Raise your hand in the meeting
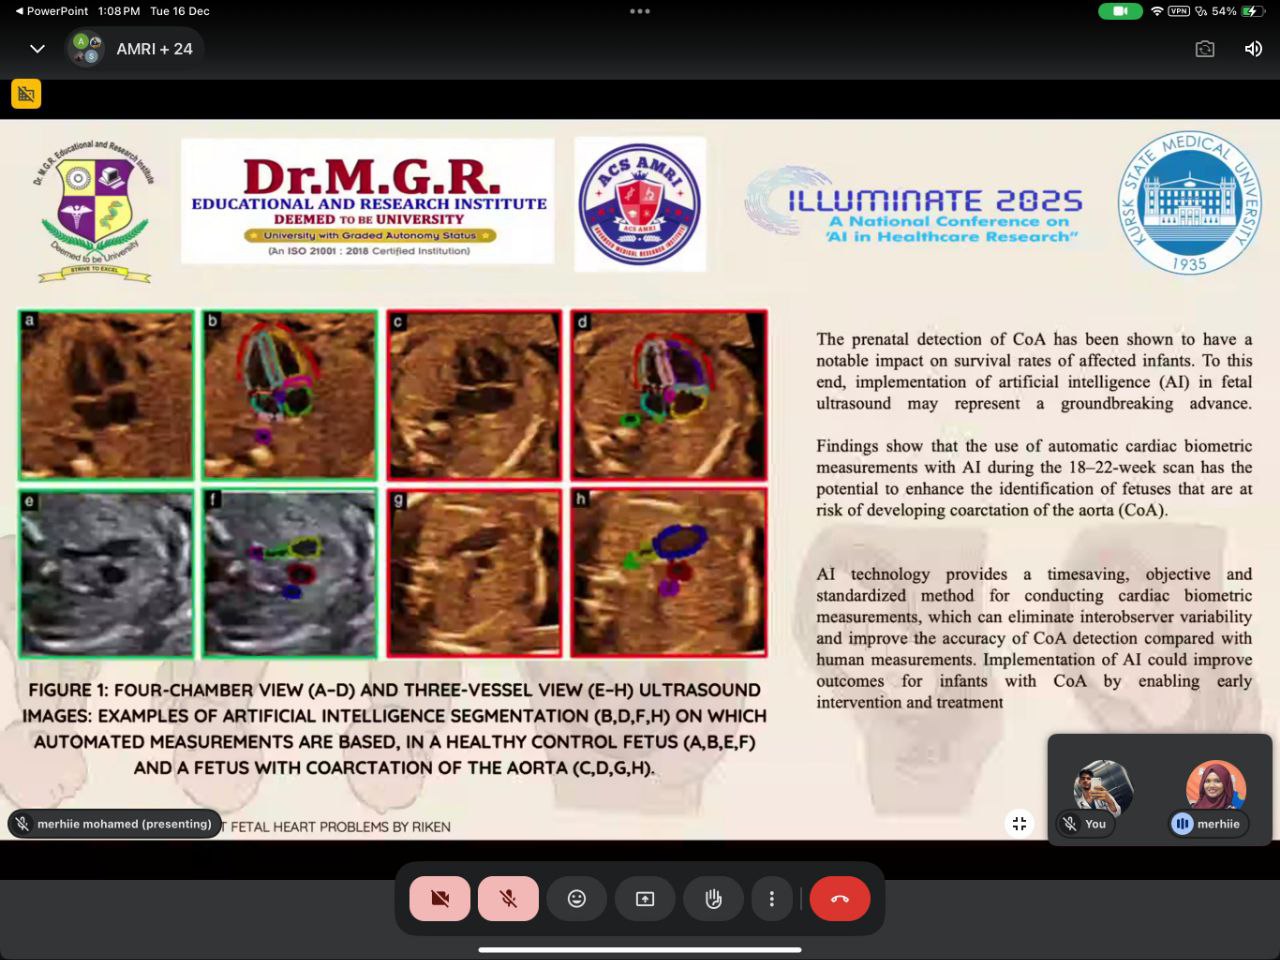Viewport: 1280px width, 960px height. point(713,898)
